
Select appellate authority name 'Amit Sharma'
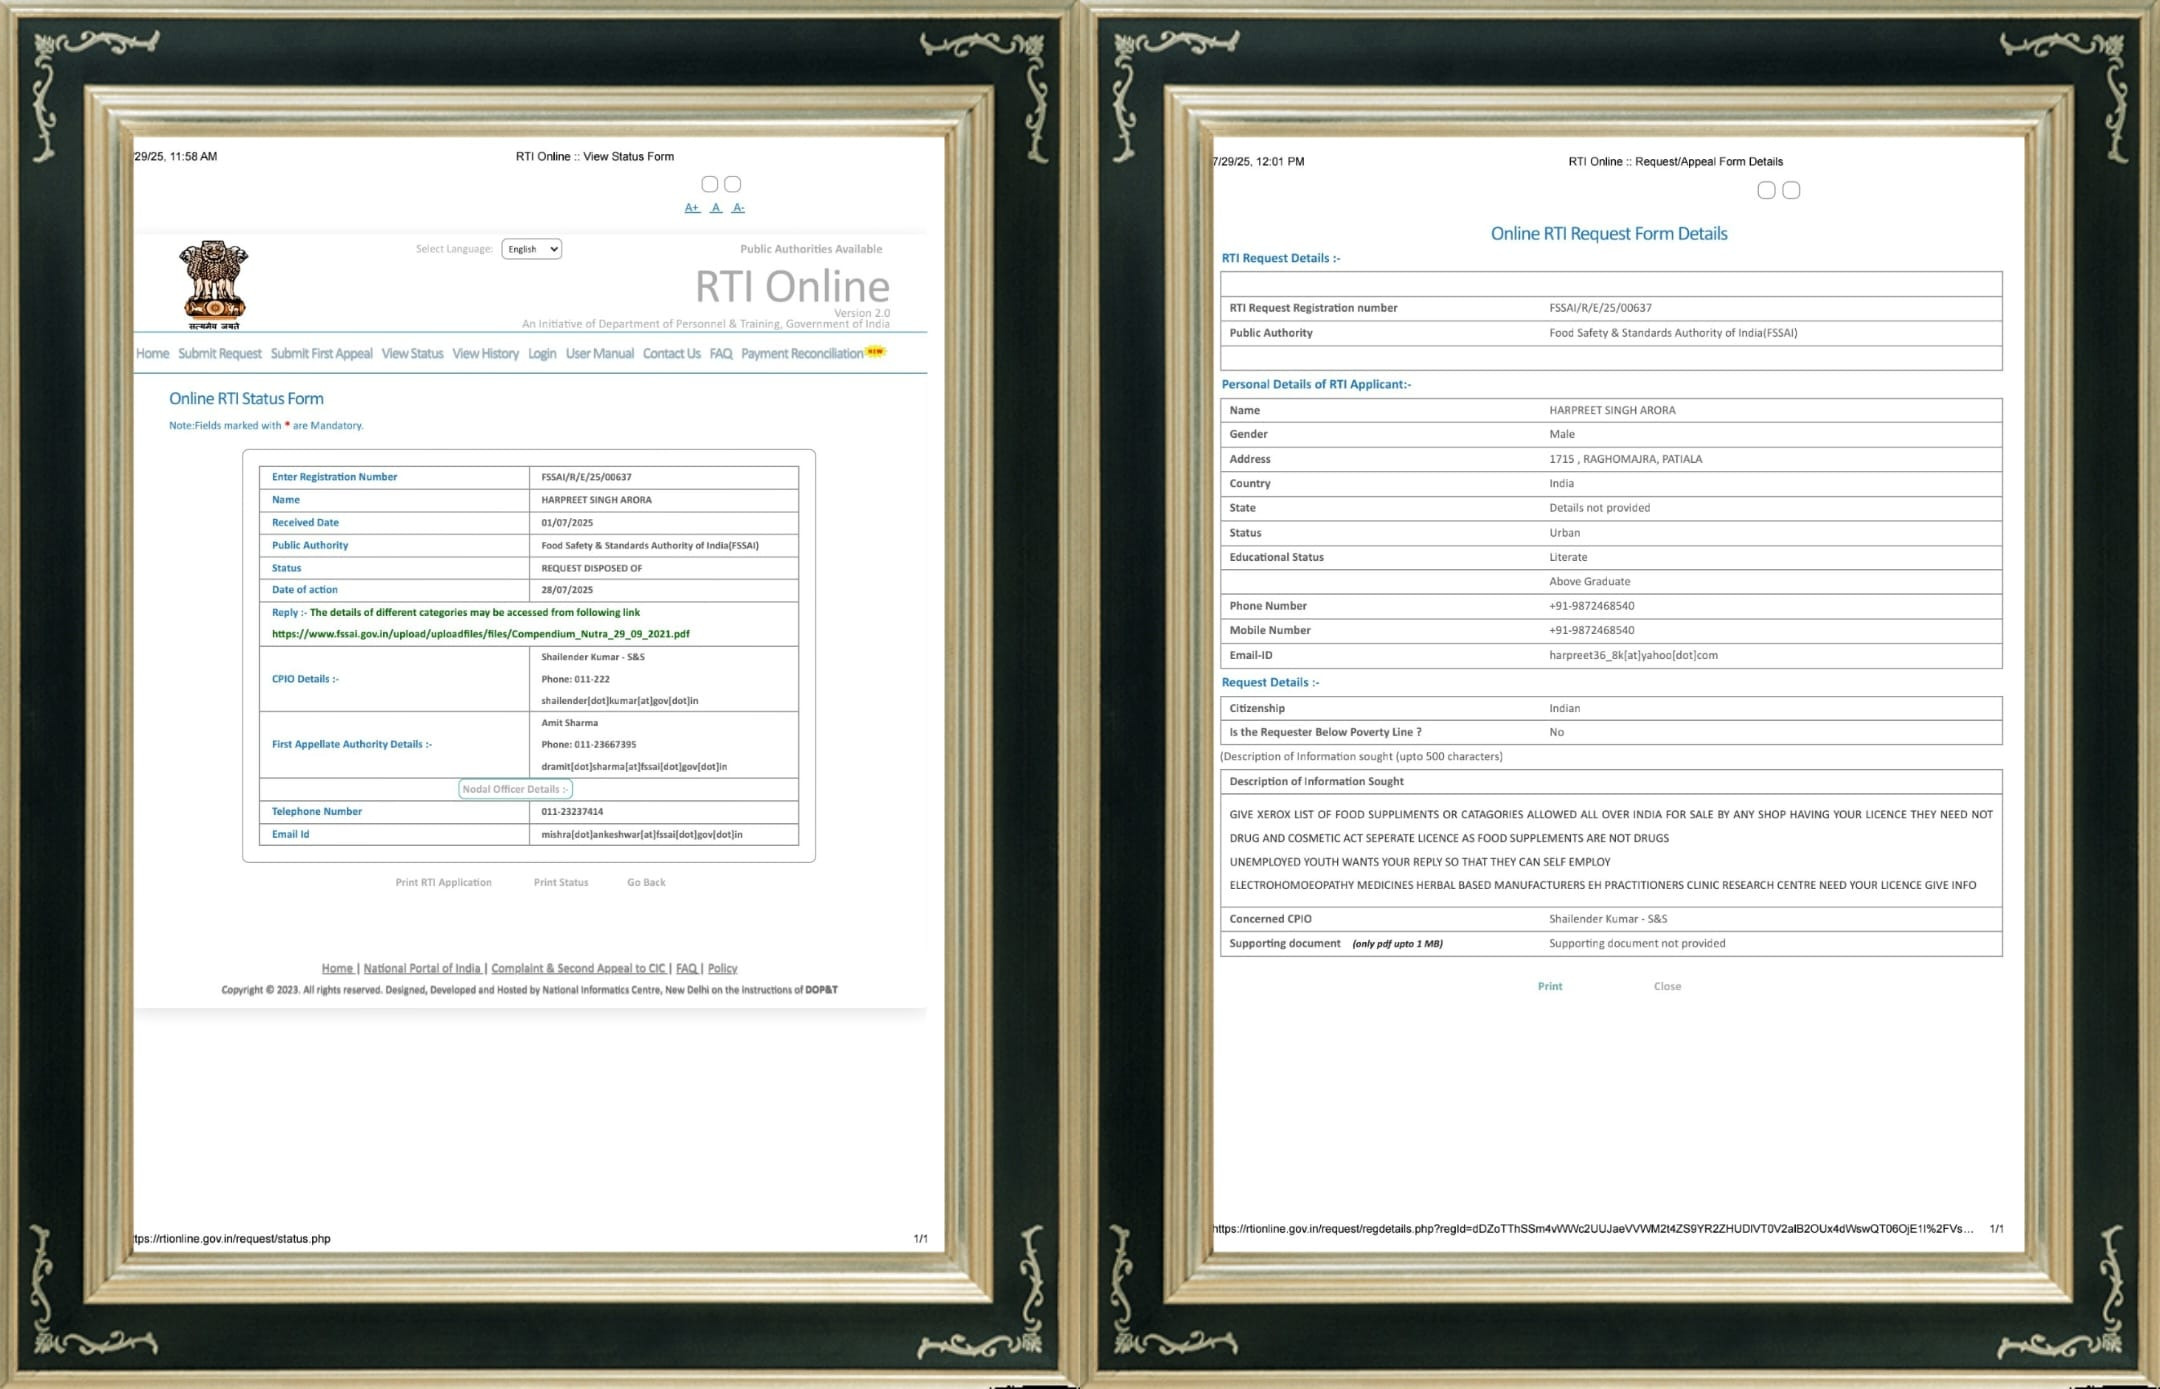pos(569,723)
